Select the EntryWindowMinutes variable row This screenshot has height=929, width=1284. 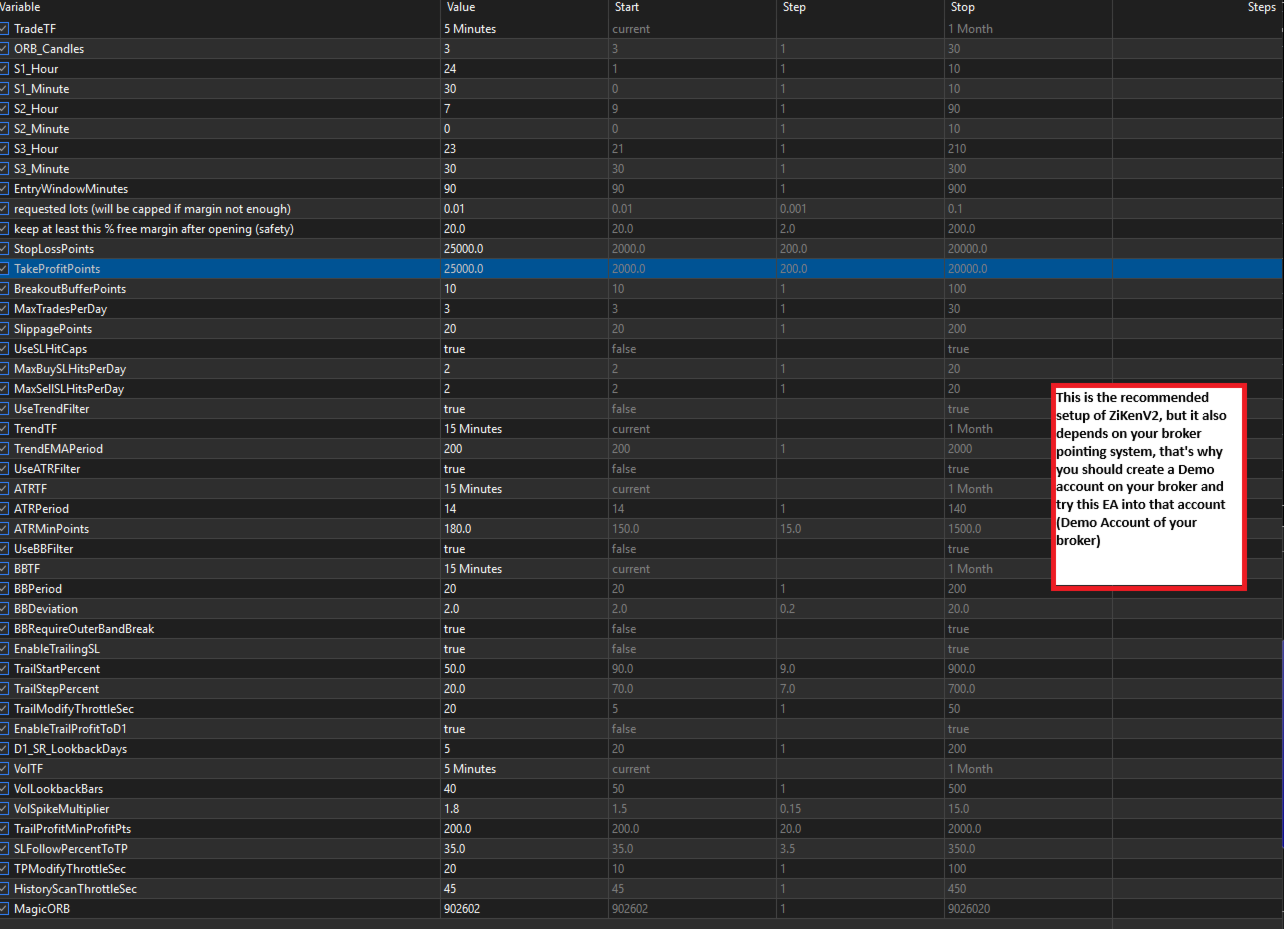(642, 189)
